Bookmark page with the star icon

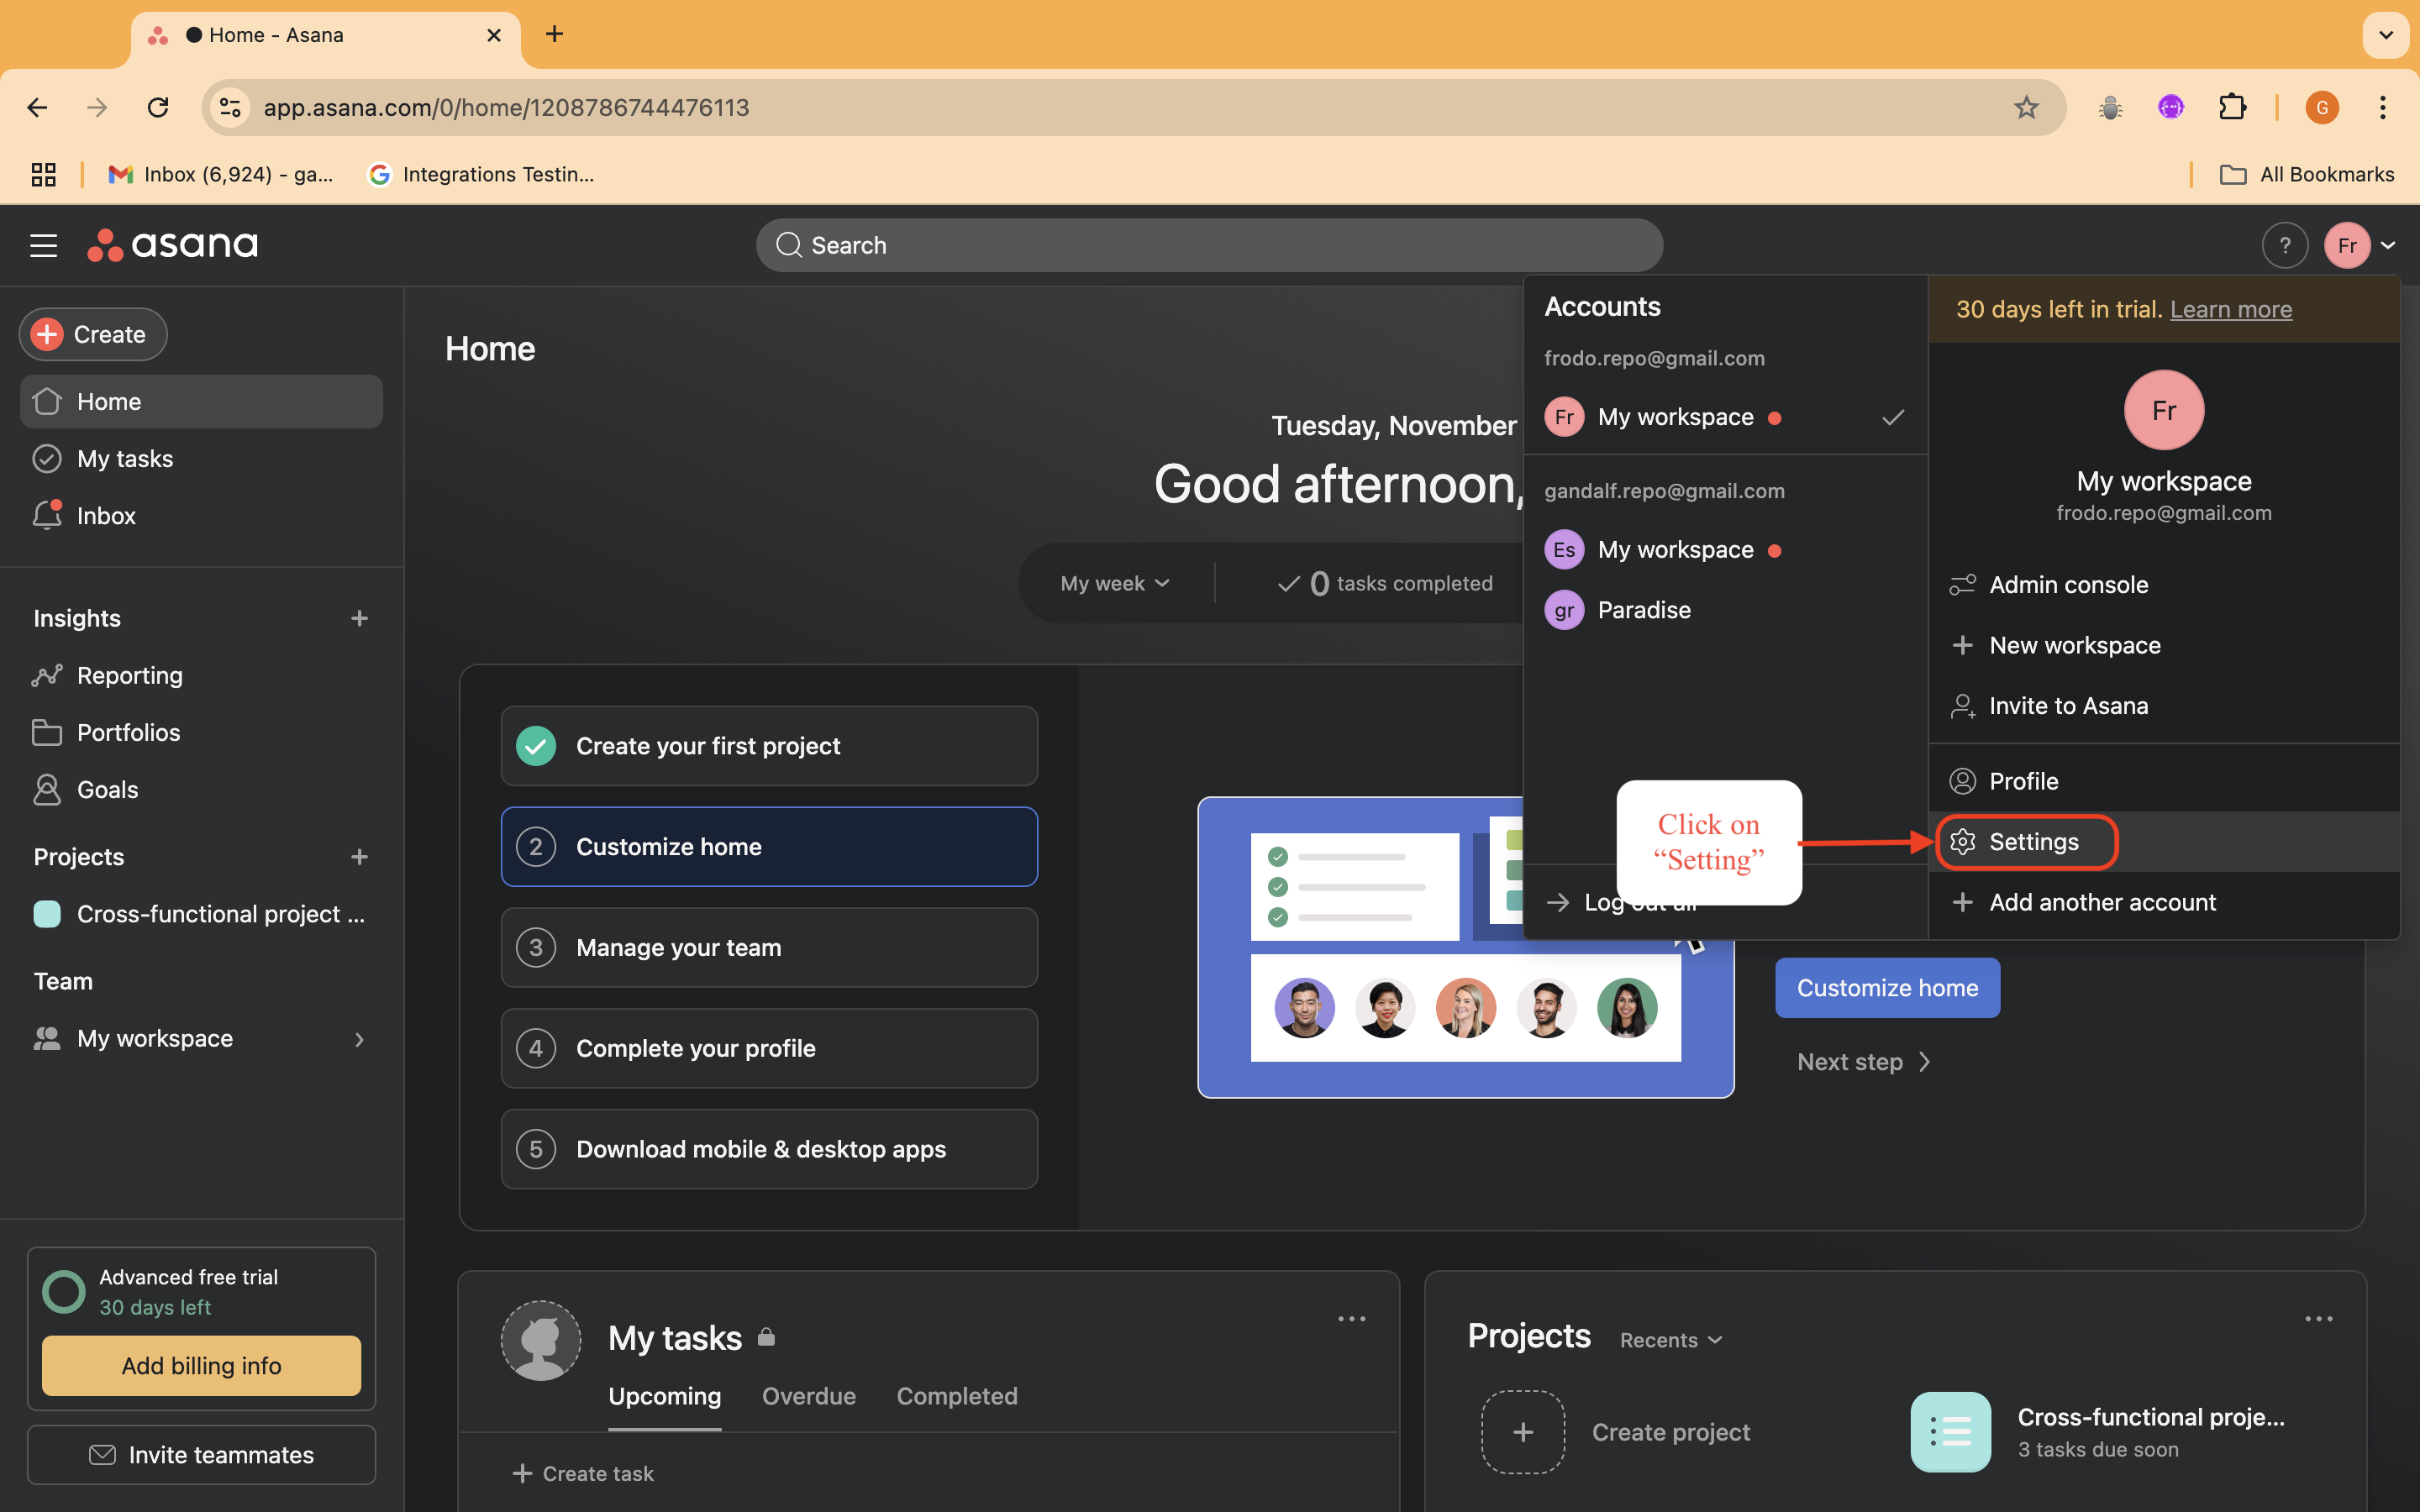click(x=2026, y=107)
